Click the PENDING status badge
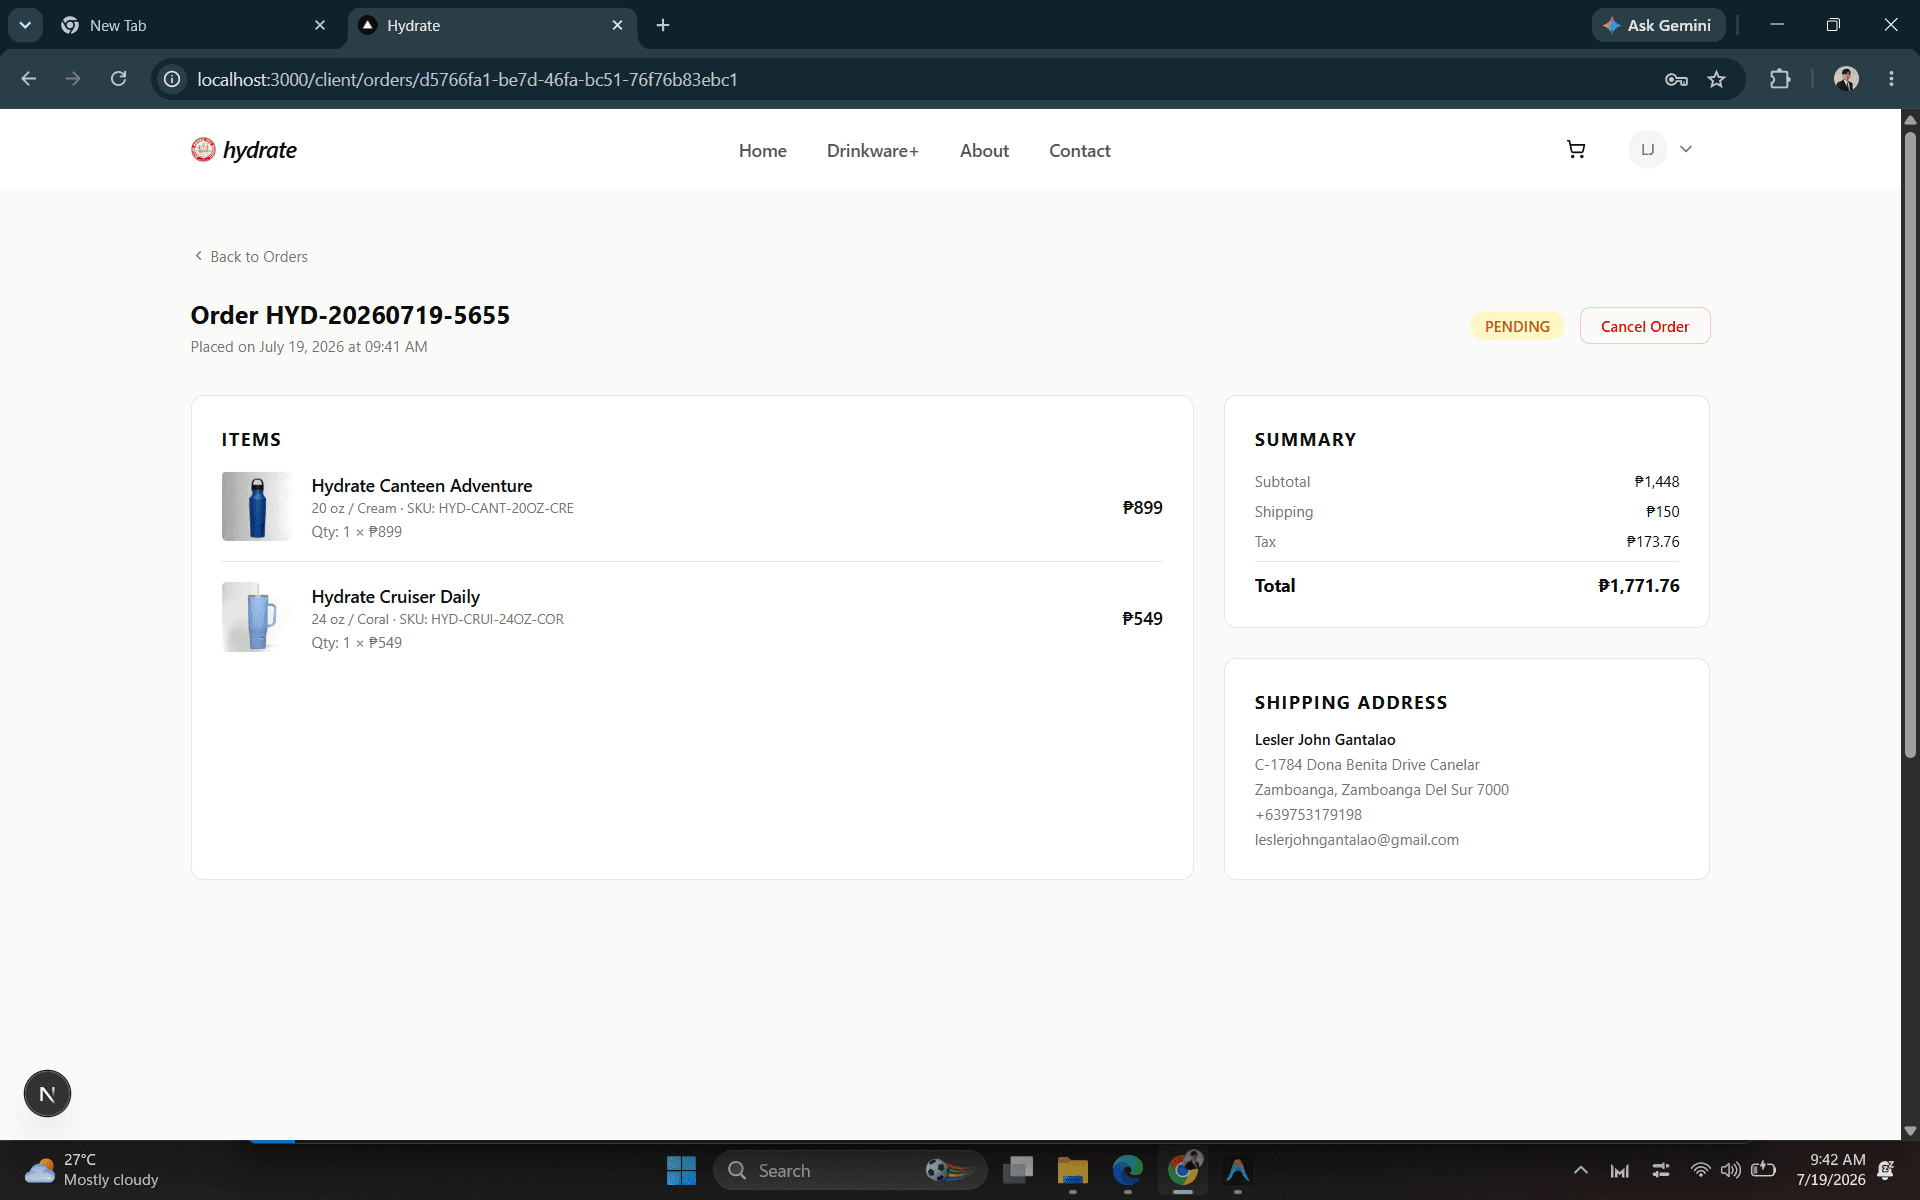The width and height of the screenshot is (1920, 1200). tap(1517, 326)
